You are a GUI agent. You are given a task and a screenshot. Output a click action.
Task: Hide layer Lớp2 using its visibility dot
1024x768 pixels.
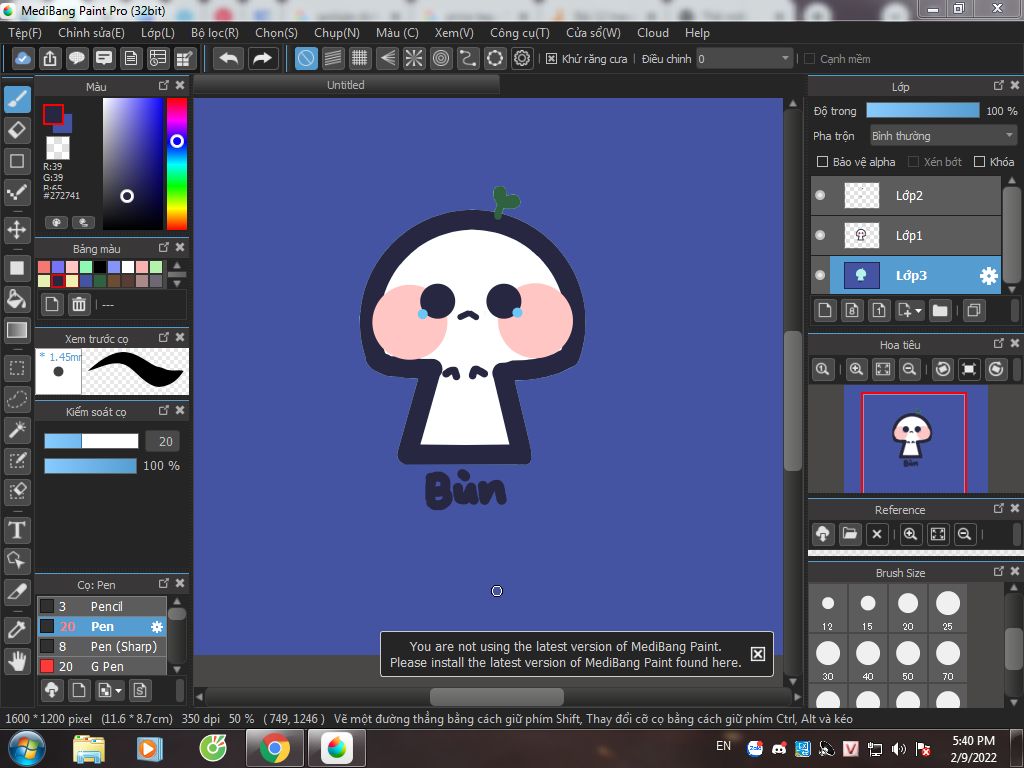[x=820, y=195]
